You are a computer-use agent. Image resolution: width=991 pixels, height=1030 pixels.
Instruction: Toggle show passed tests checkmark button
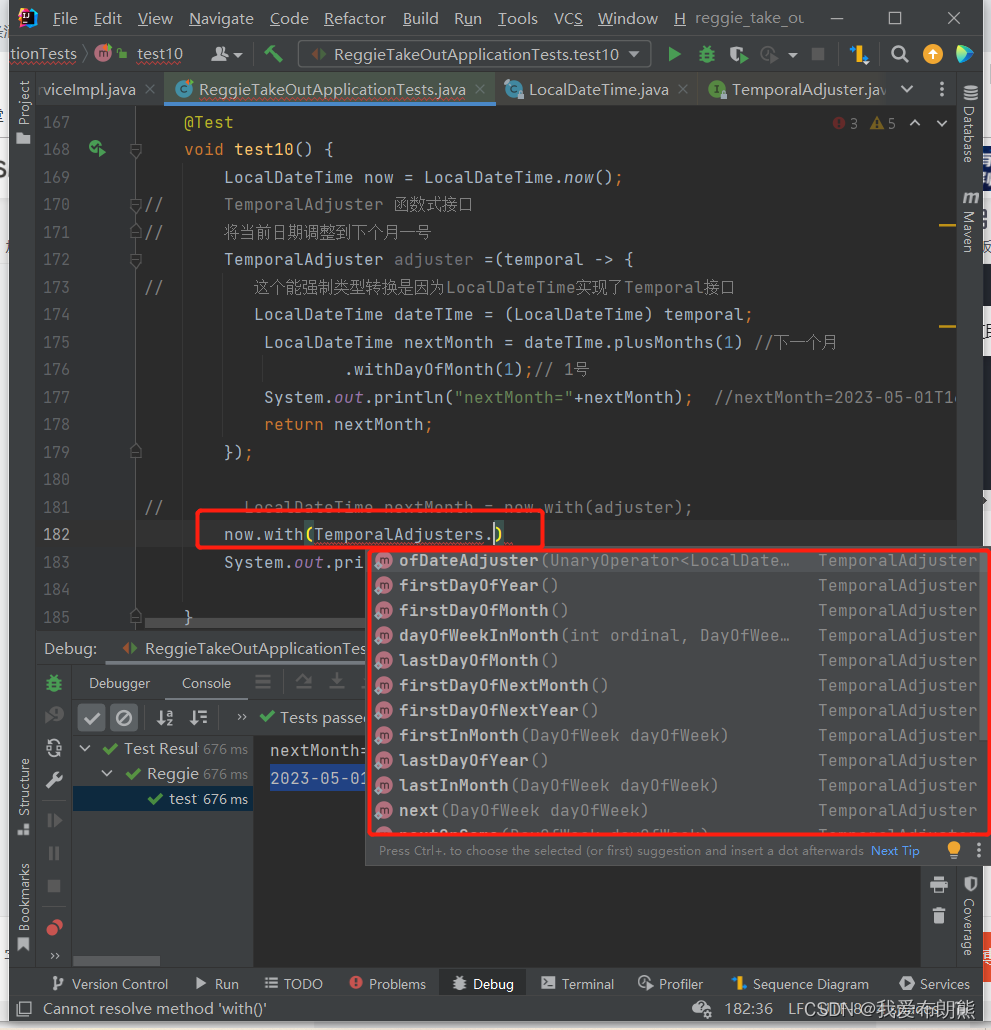coord(92,717)
